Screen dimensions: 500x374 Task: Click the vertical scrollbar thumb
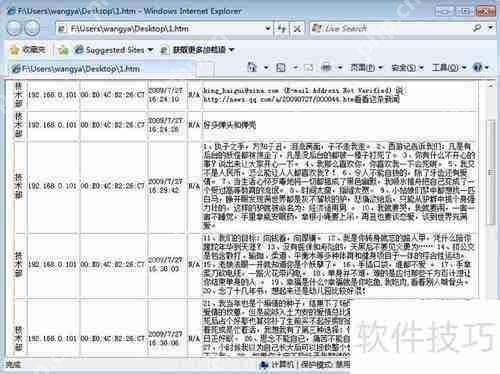click(x=491, y=172)
